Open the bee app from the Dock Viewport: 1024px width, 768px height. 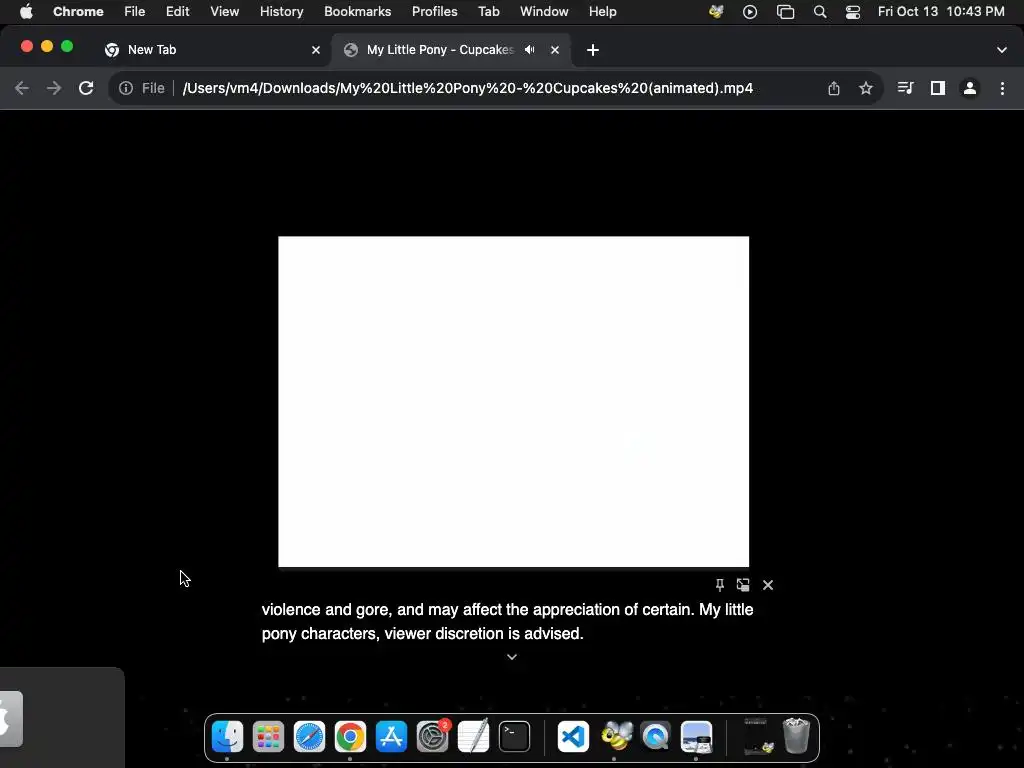point(615,737)
